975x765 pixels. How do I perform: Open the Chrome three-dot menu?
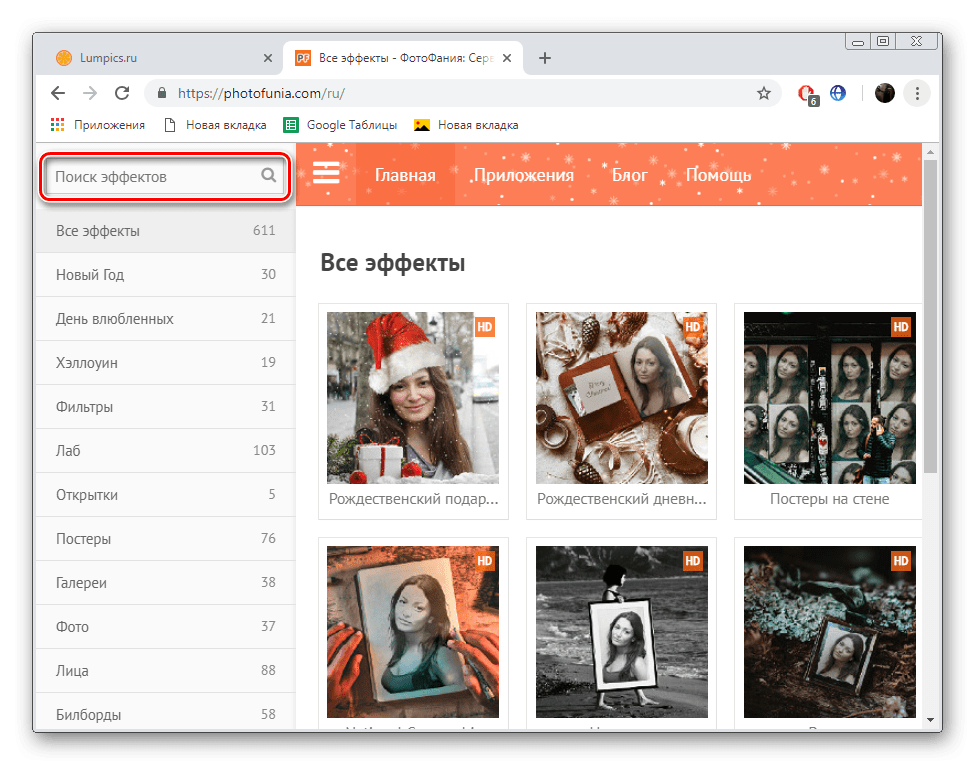point(917,93)
